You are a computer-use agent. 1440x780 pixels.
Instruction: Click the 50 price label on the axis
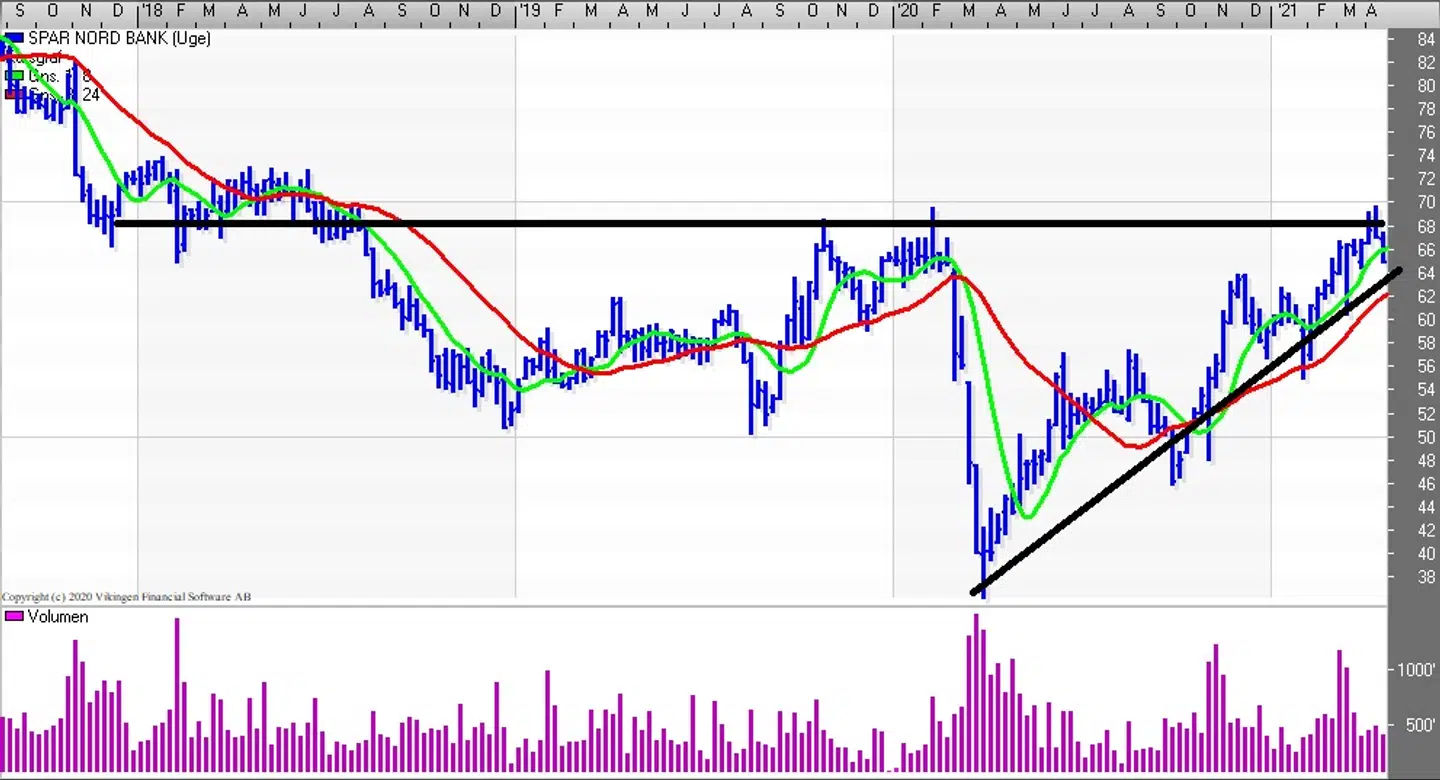pos(1426,437)
